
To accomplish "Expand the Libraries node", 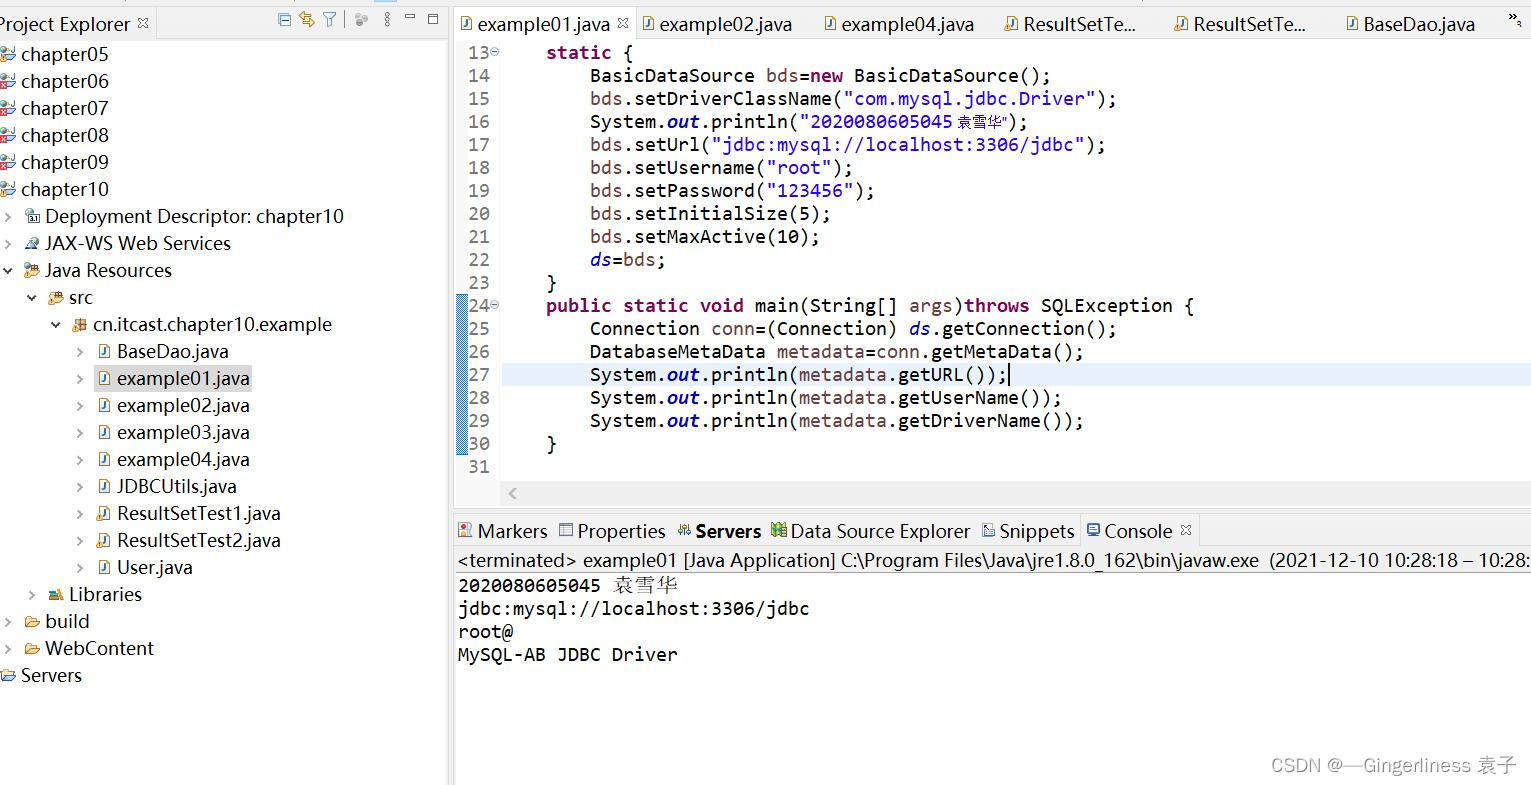I will 32,594.
